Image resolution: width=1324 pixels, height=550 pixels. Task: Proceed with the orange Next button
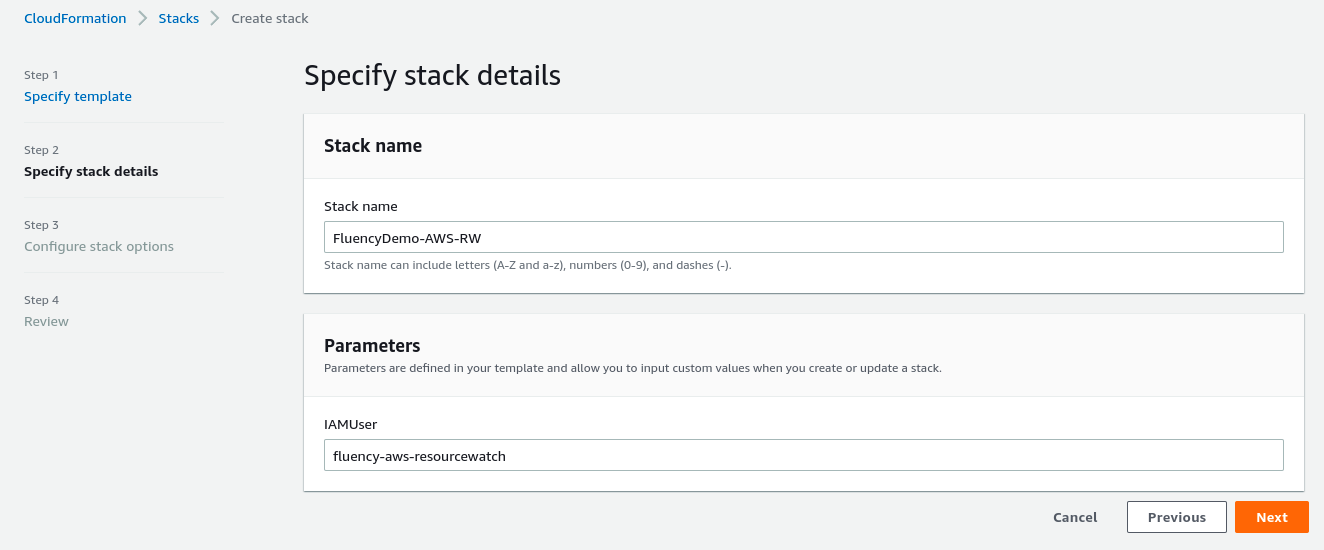pyautogui.click(x=1272, y=517)
